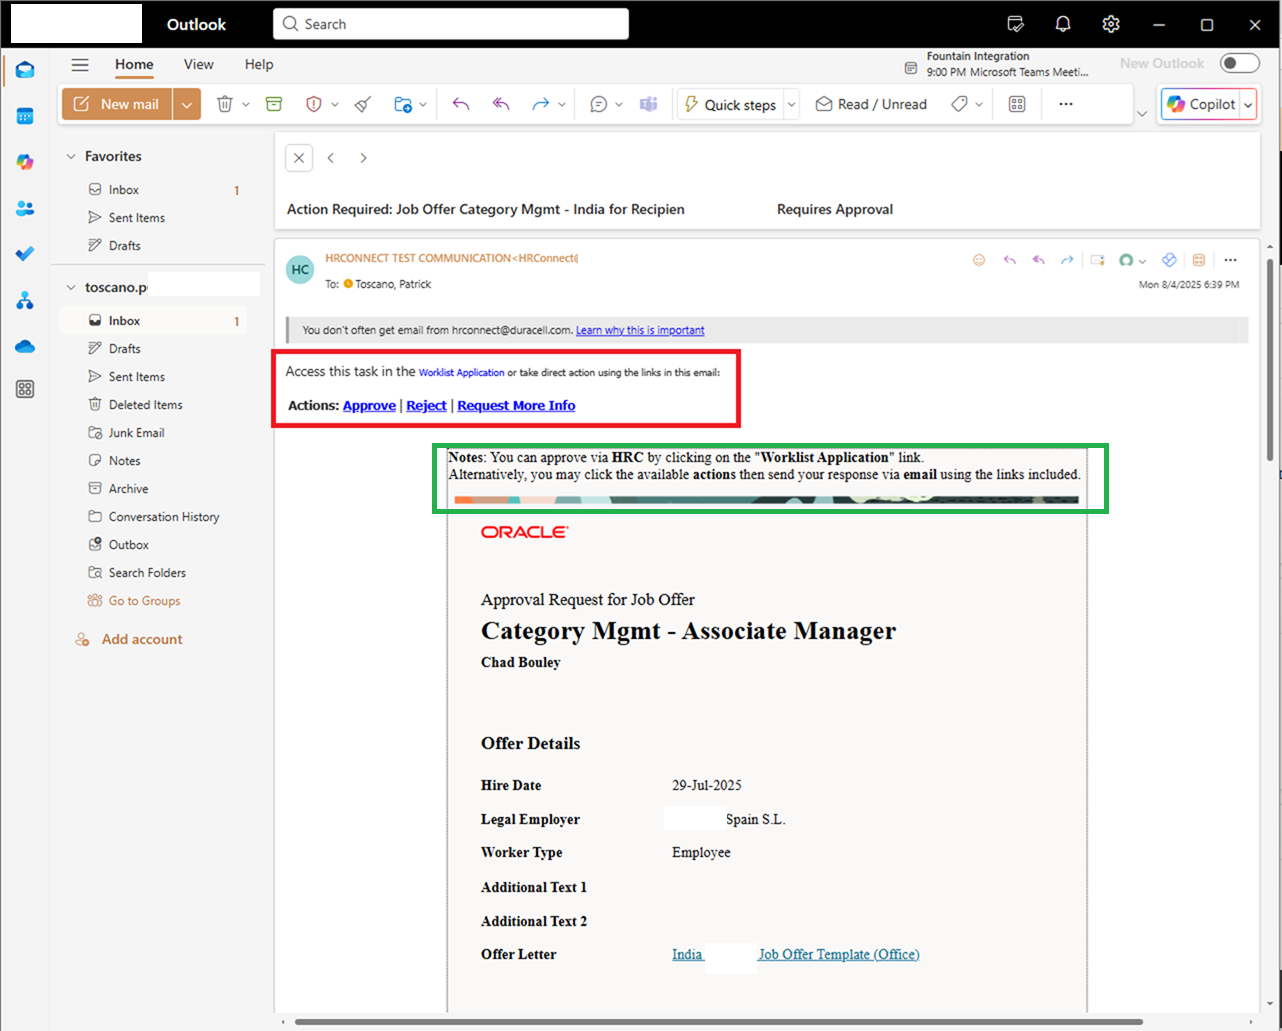Collapse the Favorites section

click(x=70, y=156)
